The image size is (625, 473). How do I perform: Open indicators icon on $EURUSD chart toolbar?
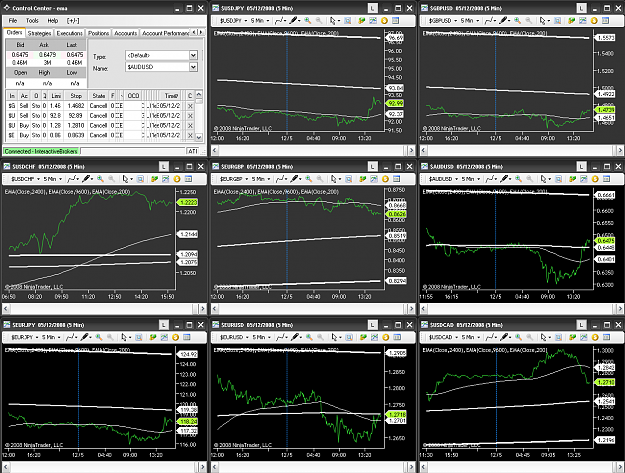363,337
